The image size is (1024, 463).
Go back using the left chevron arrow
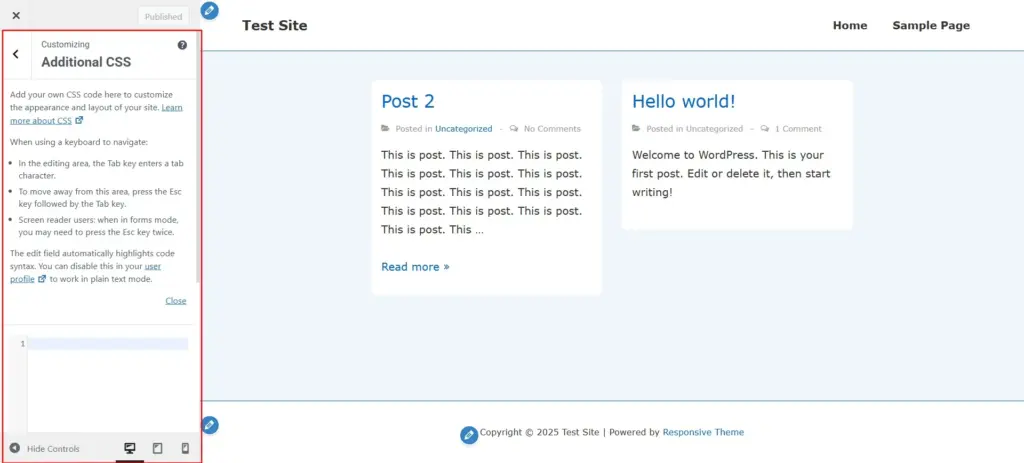pyautogui.click(x=16, y=55)
